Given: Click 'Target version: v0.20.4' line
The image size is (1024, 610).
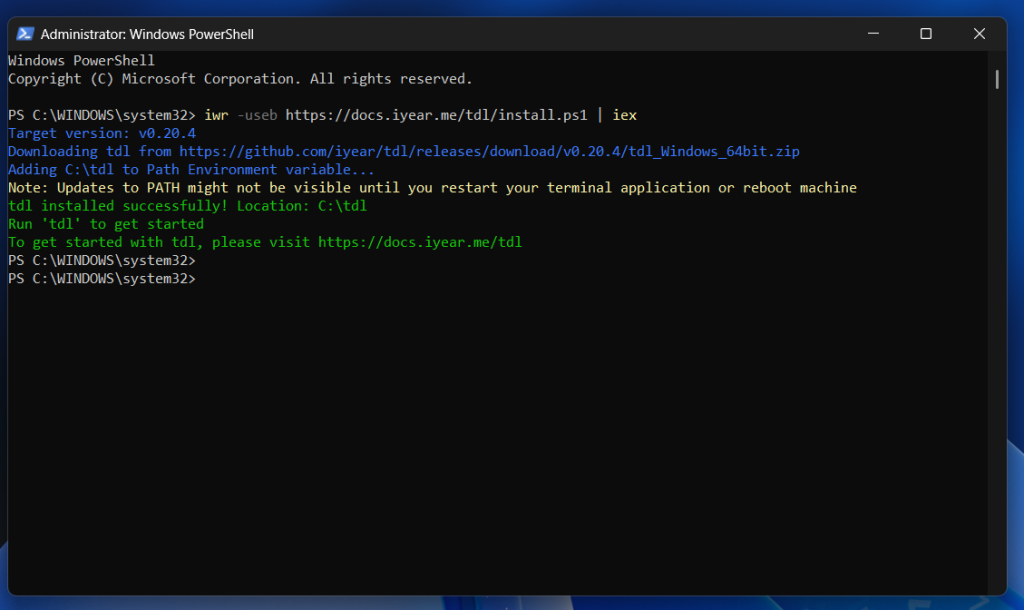Looking at the screenshot, I should 102,133.
